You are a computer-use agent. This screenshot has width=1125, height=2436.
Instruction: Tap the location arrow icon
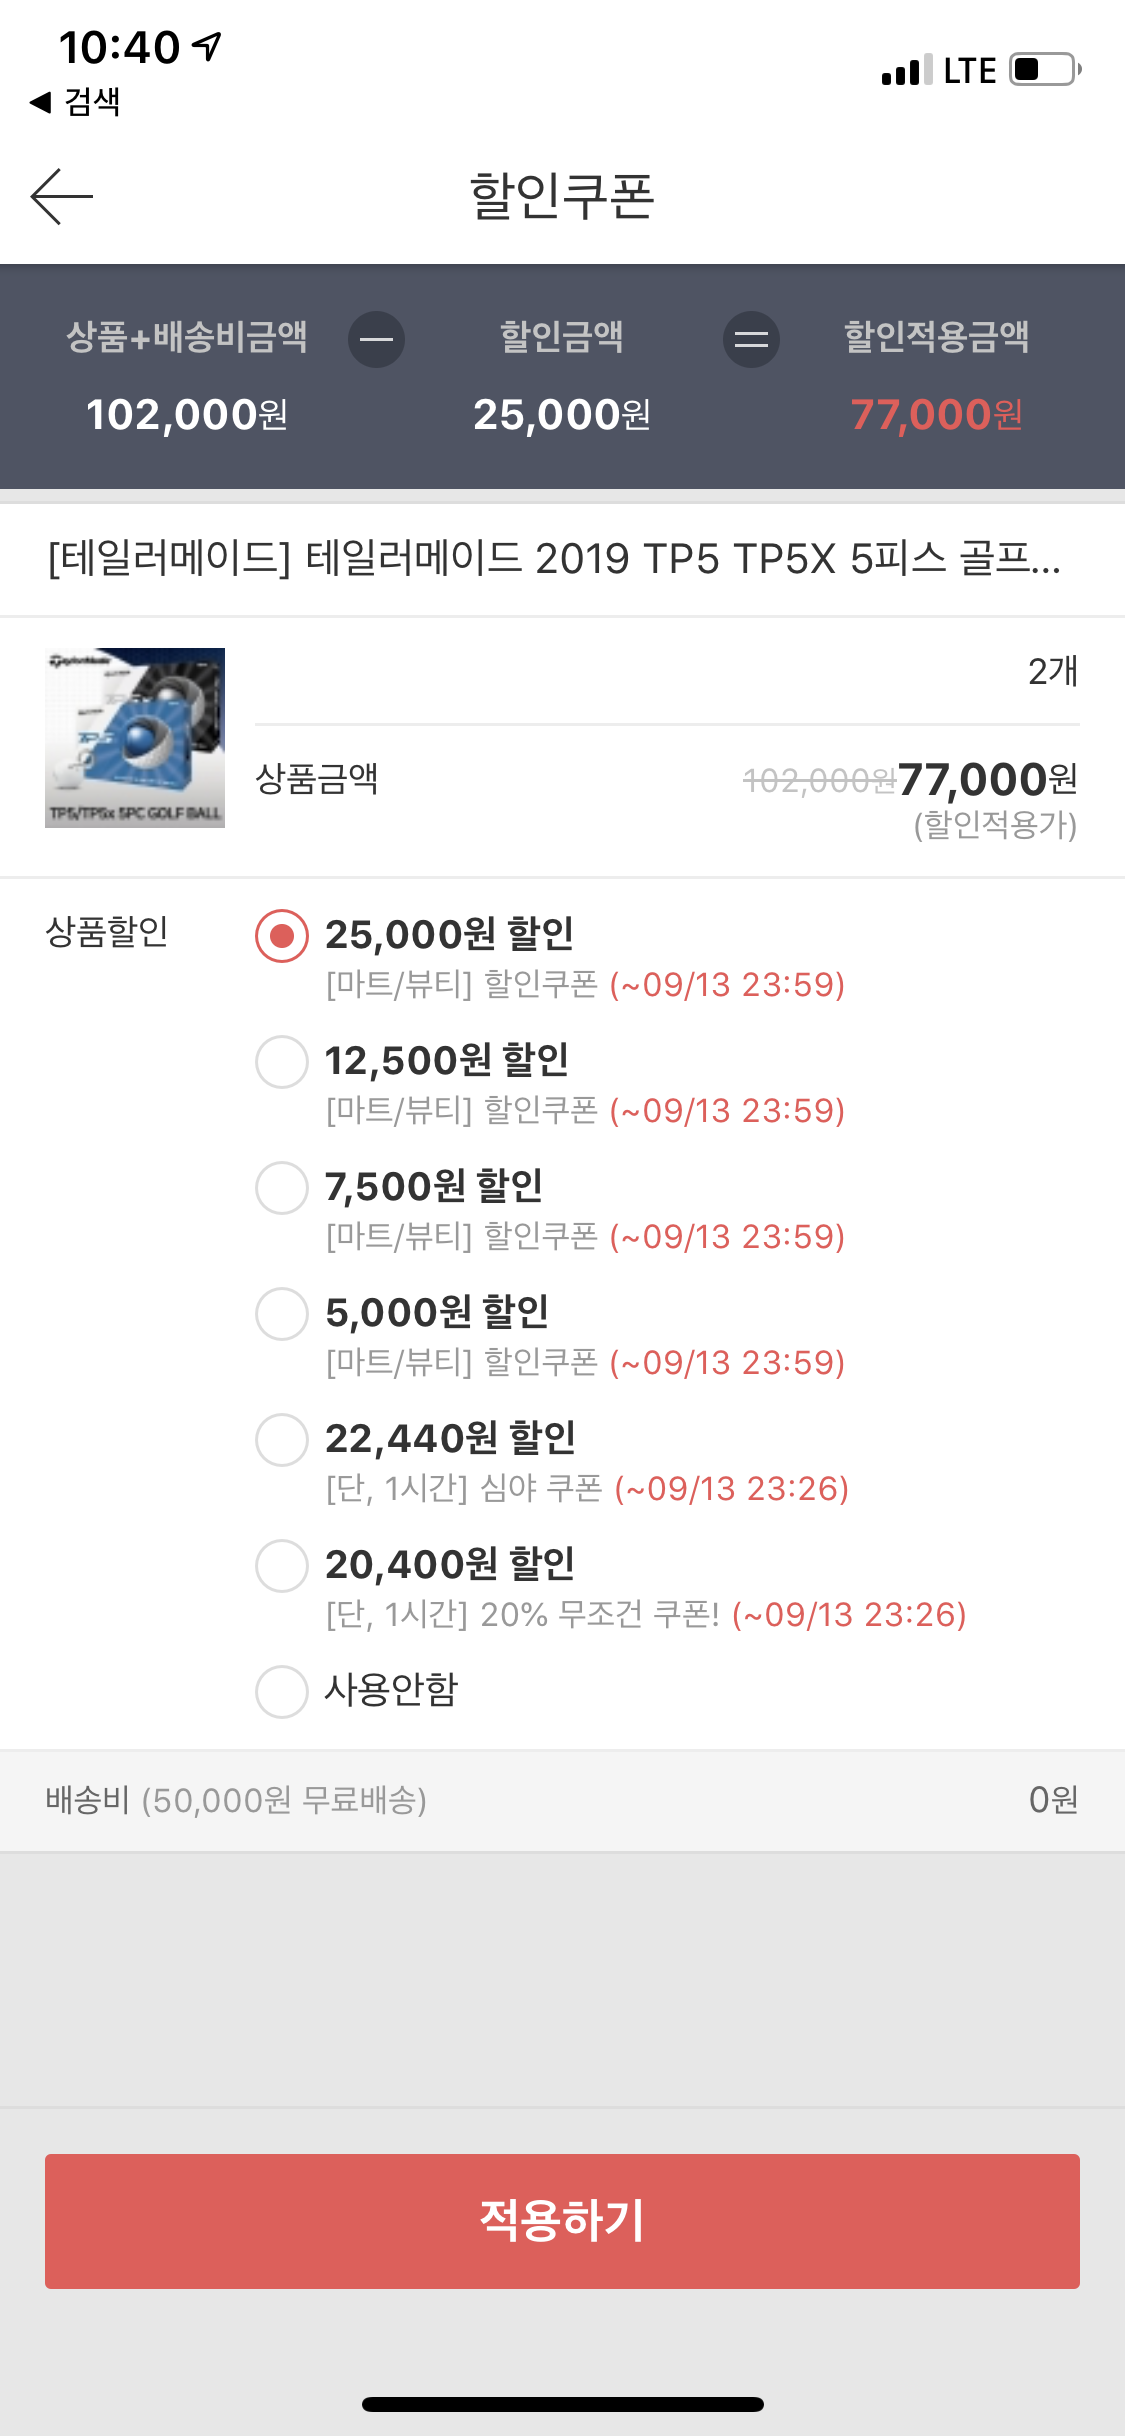208,46
